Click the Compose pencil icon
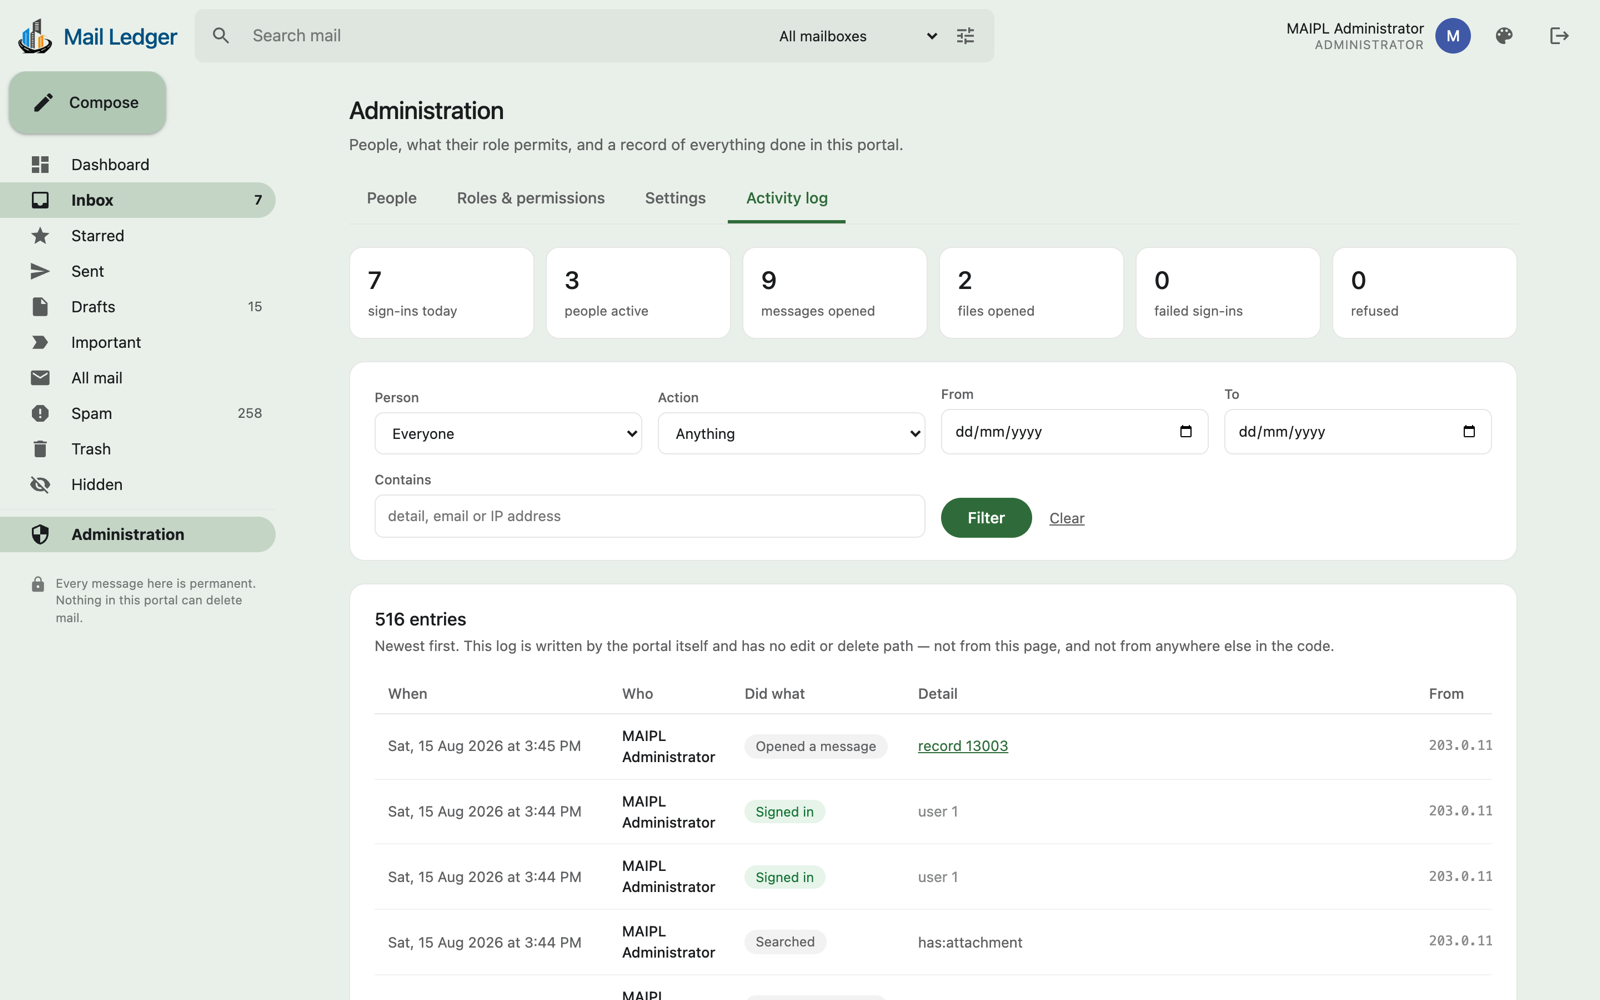Viewport: 1600px width, 1000px height. click(43, 102)
